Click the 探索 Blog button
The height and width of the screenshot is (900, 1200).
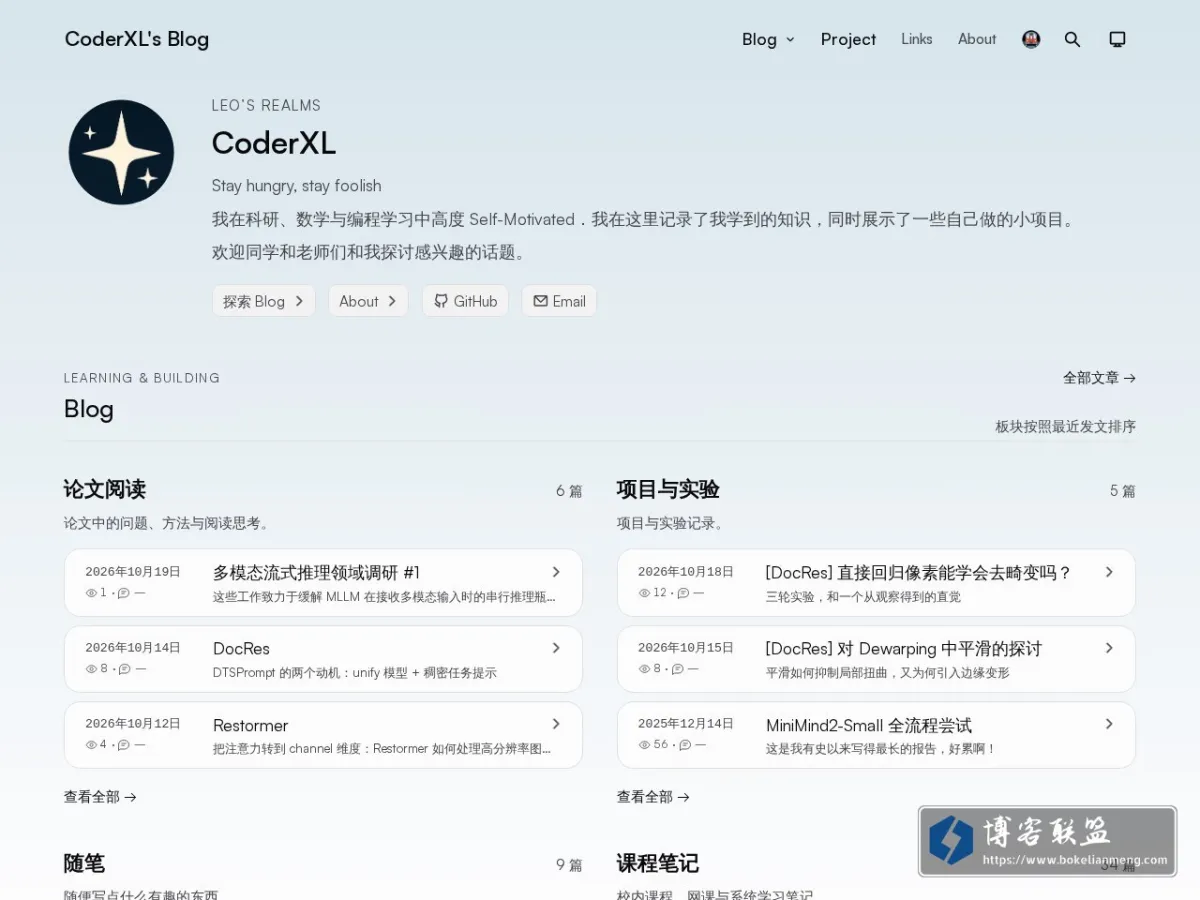coord(264,301)
